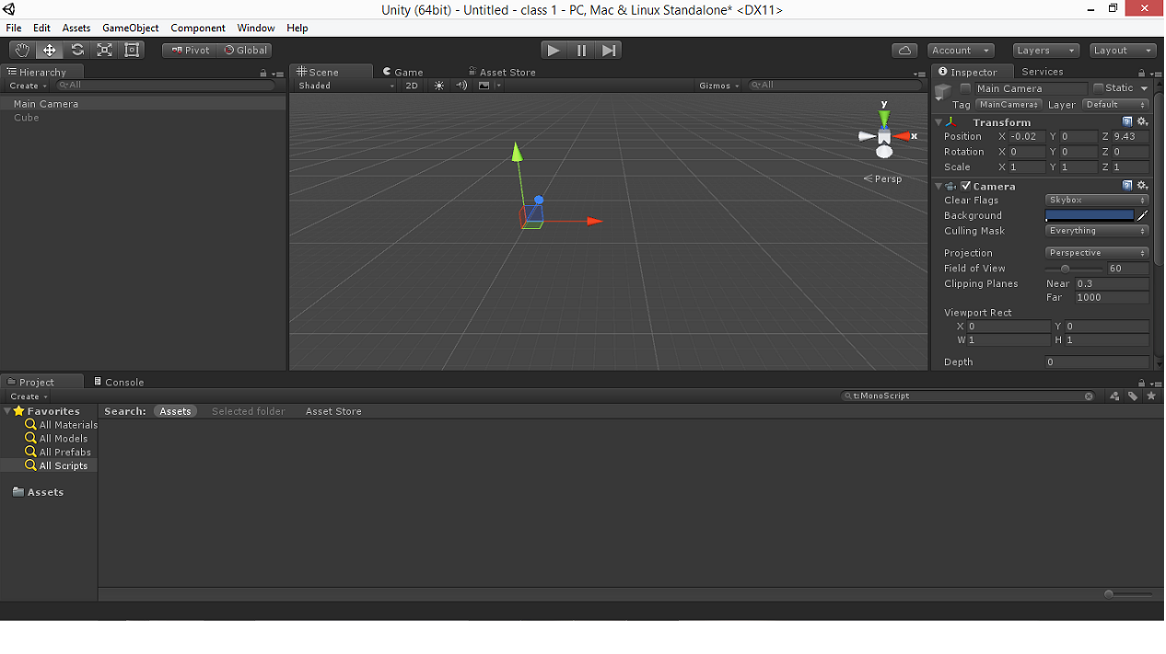Open the Clear Flags dropdown
Image resolution: width=1166 pixels, height=654 pixels.
[1095, 200]
